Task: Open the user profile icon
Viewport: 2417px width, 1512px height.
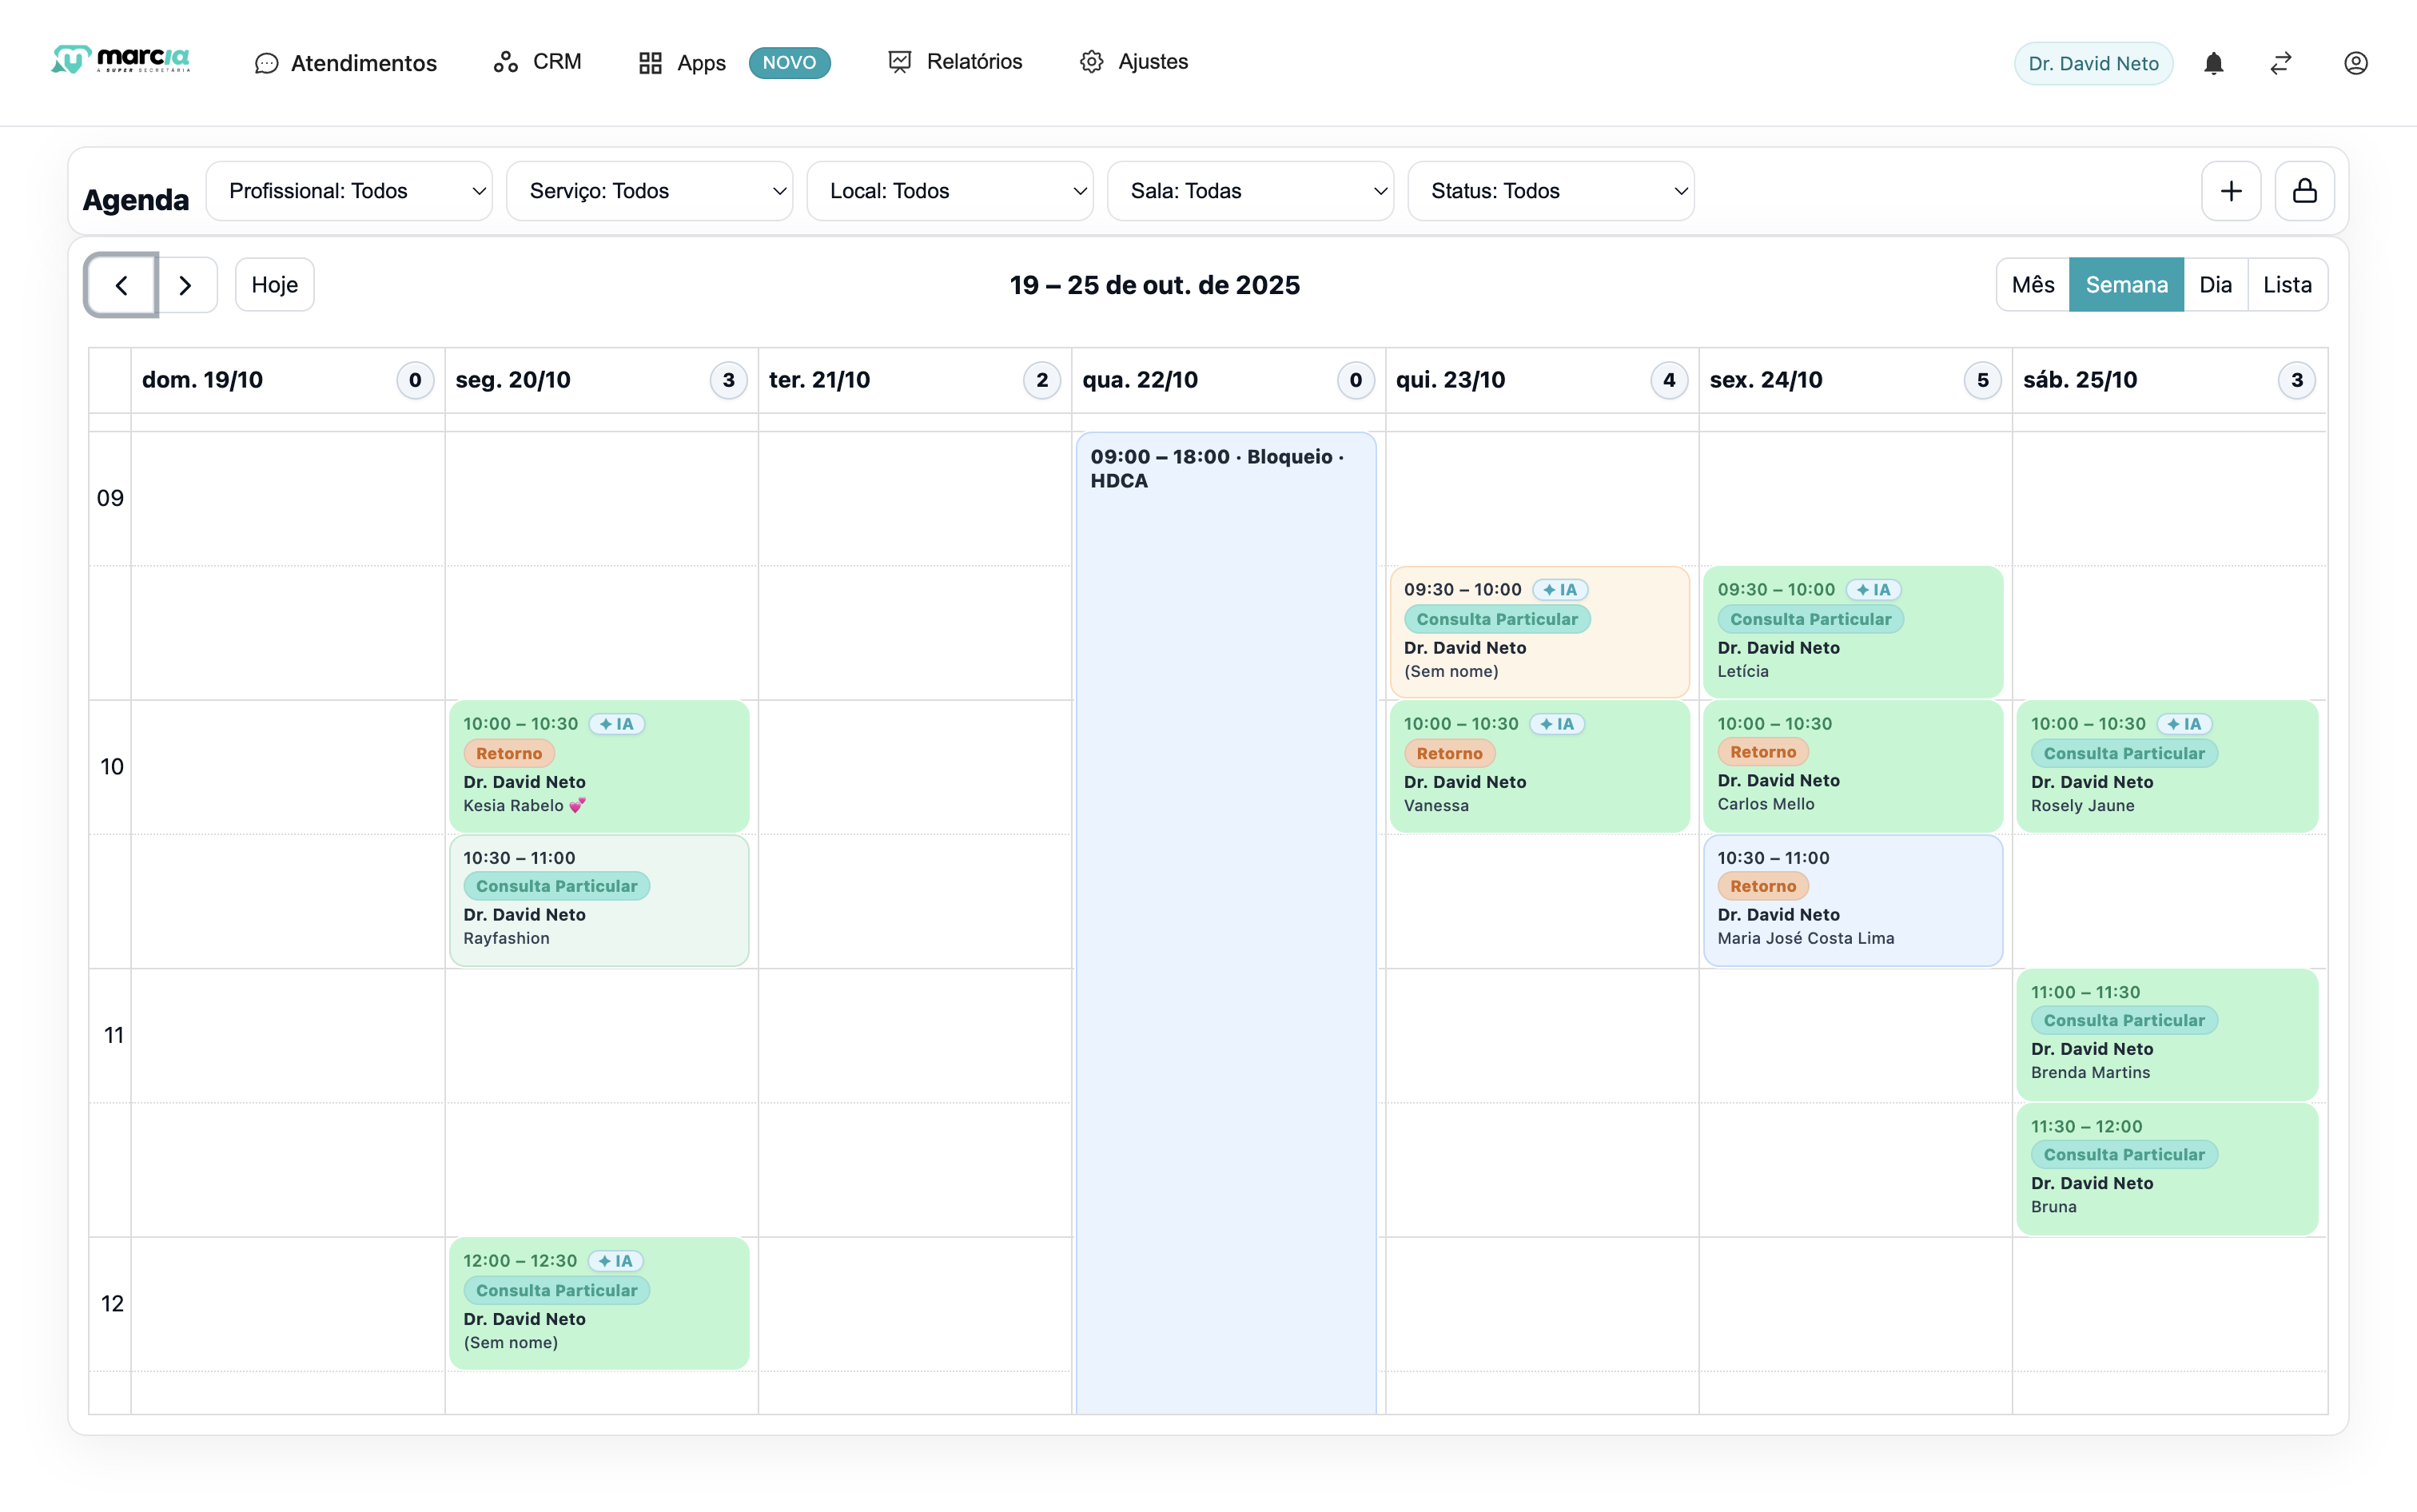Action: coord(2355,63)
